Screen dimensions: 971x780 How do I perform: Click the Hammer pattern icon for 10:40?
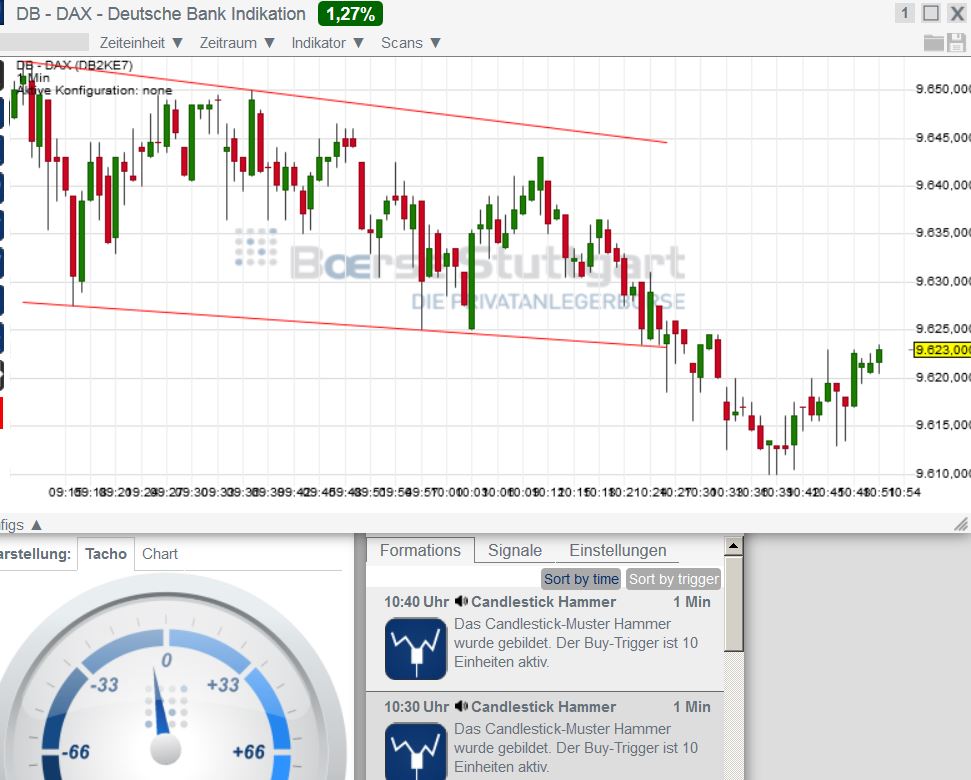[414, 649]
